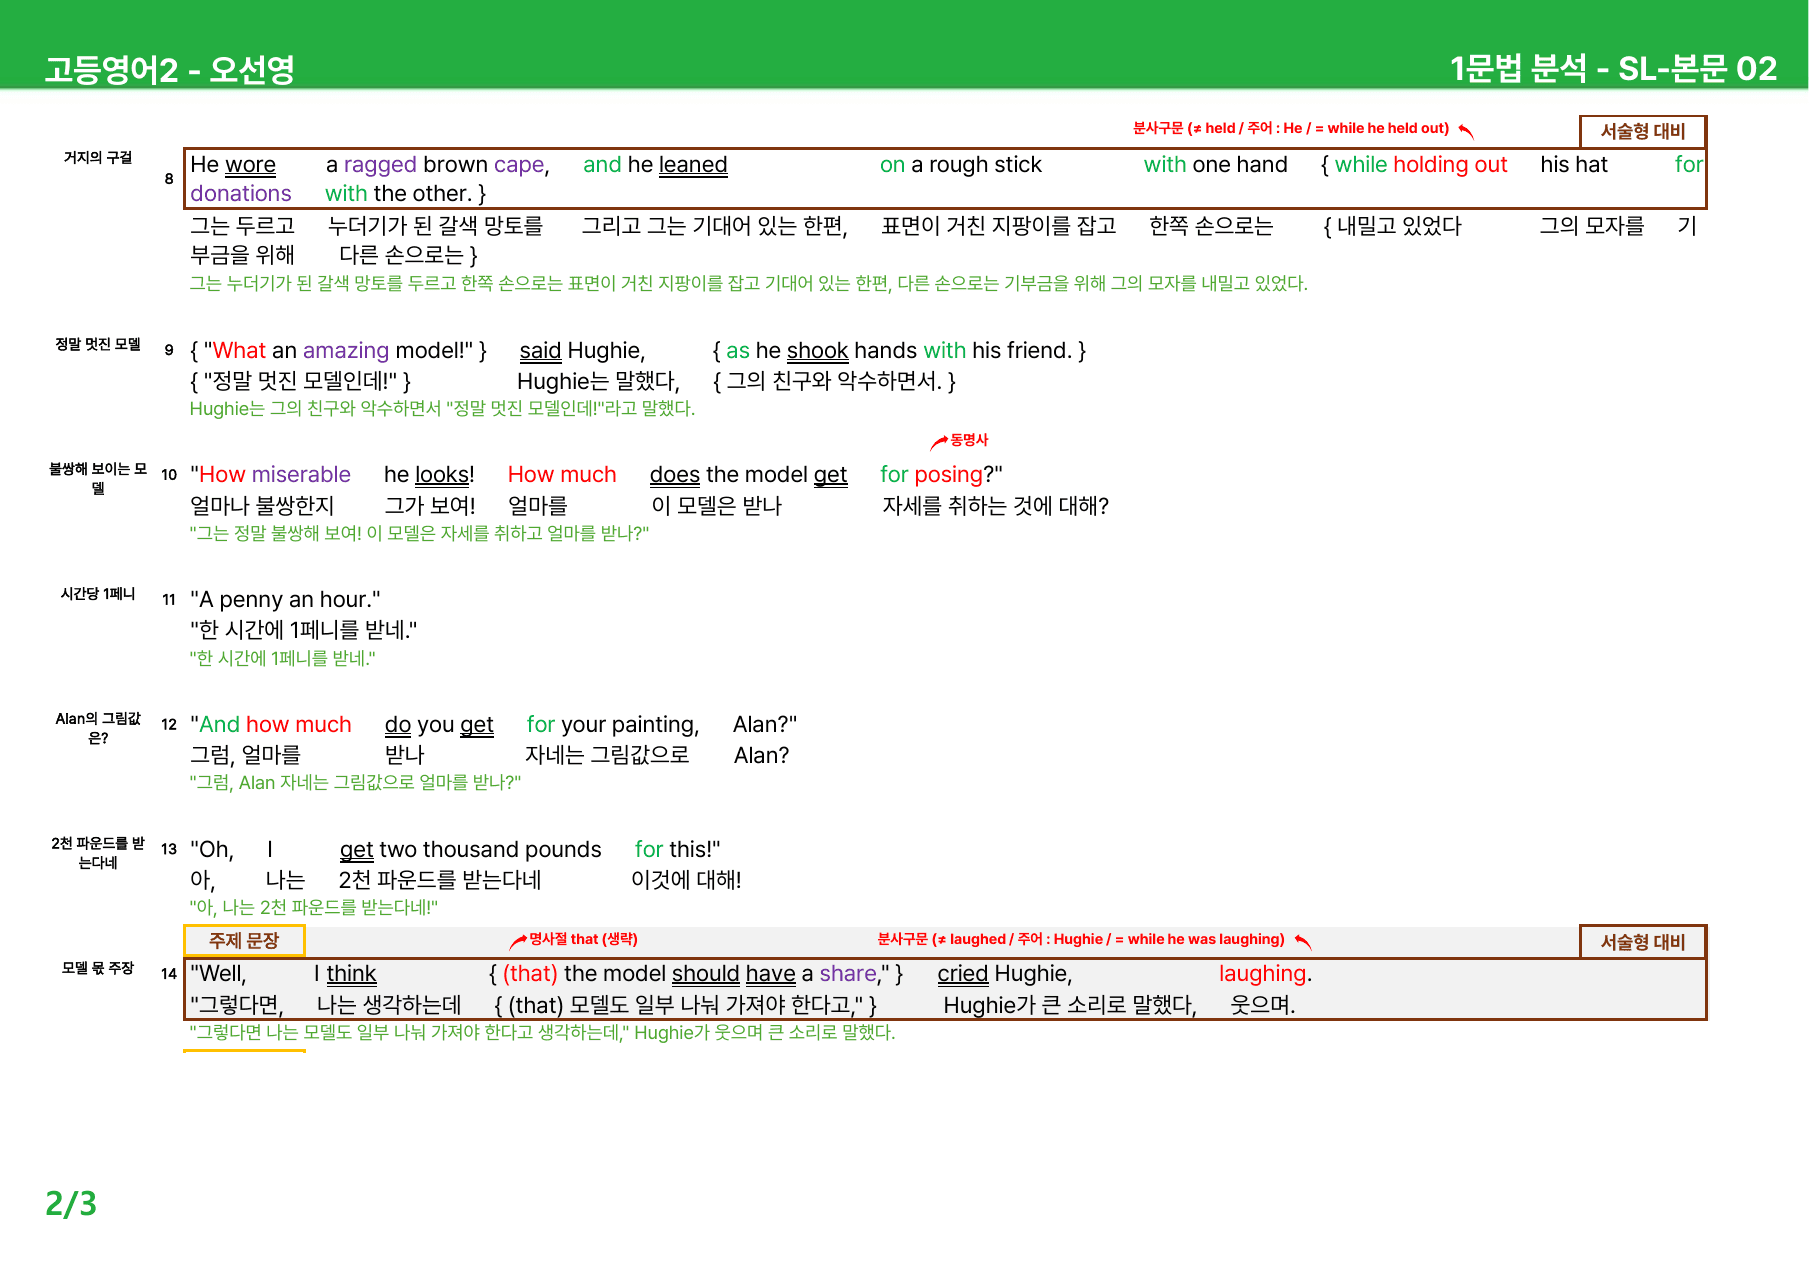Image resolution: width=1809 pixels, height=1279 pixels.
Task: Click the underlined word 'shook'
Action: tap(817, 351)
